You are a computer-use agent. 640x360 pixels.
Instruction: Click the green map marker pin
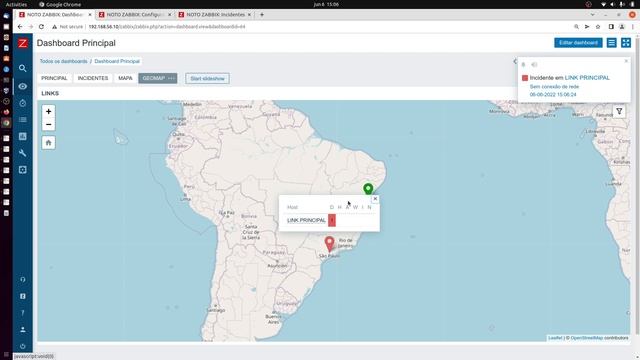pyautogui.click(x=368, y=189)
